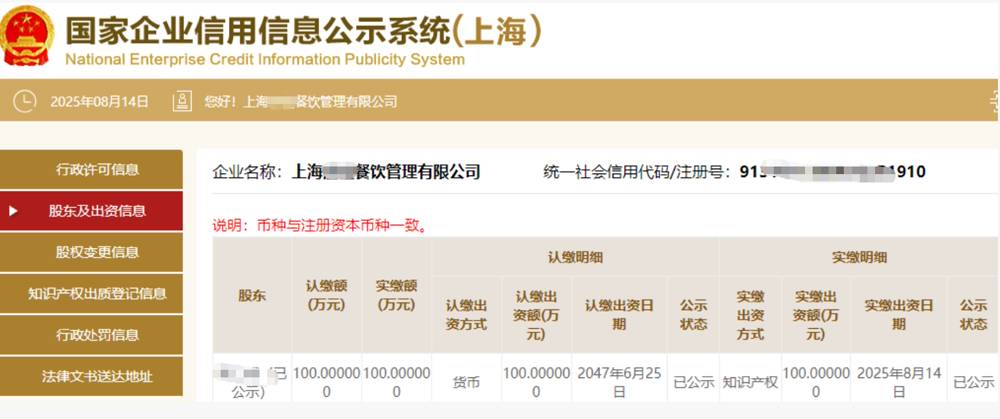Click the 认缴出资日期 column header
Viewport: 1000px width, 419px height.
[619, 315]
